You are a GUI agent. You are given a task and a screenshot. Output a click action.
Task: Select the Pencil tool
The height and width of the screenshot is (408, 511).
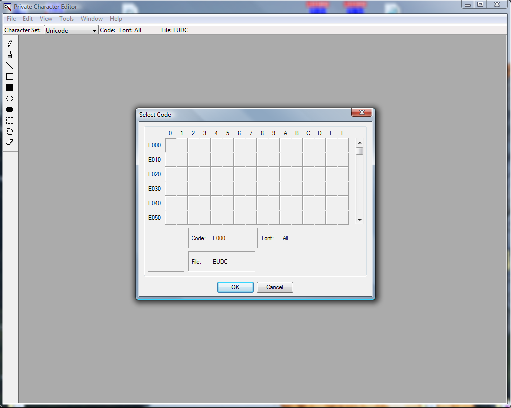[x=10, y=44]
